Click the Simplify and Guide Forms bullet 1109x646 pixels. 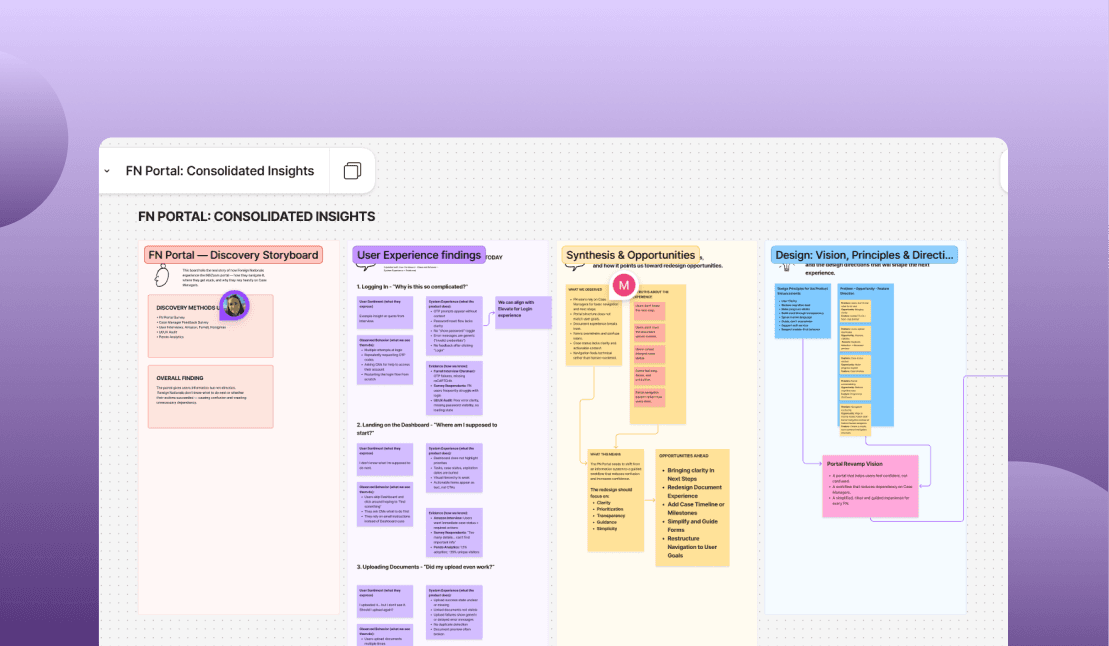tap(691, 525)
